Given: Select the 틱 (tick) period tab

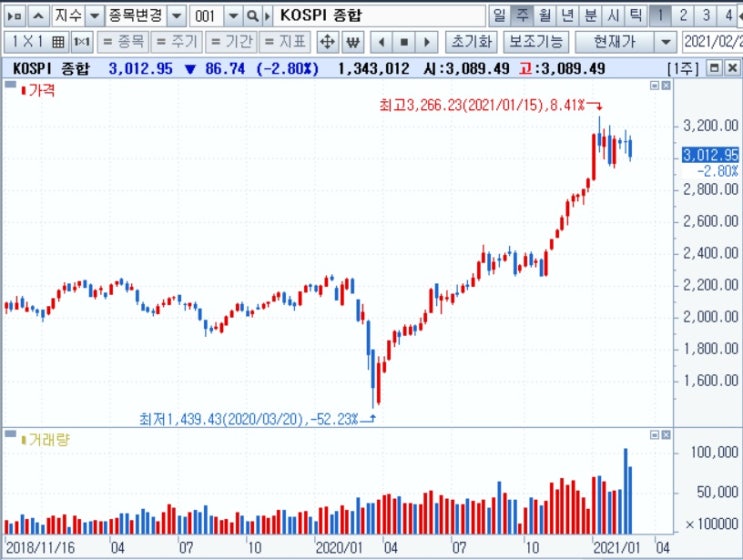Looking at the screenshot, I should click(636, 16).
